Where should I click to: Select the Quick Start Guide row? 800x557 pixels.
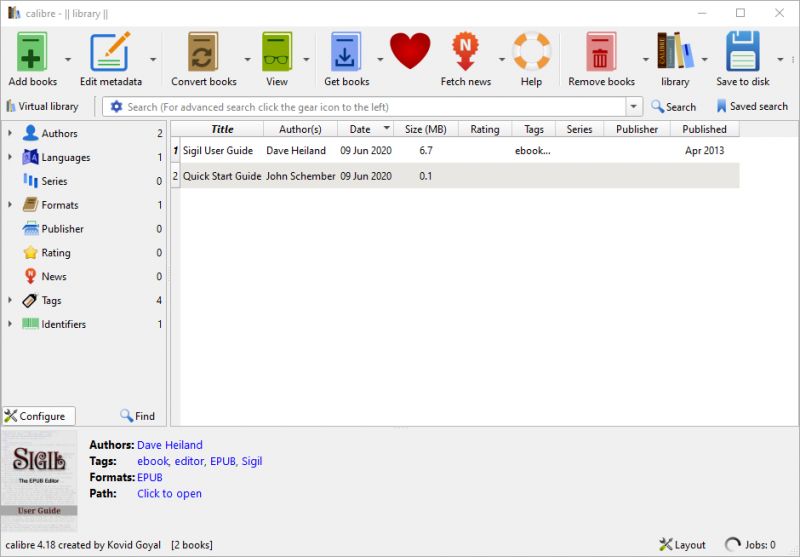[455, 176]
